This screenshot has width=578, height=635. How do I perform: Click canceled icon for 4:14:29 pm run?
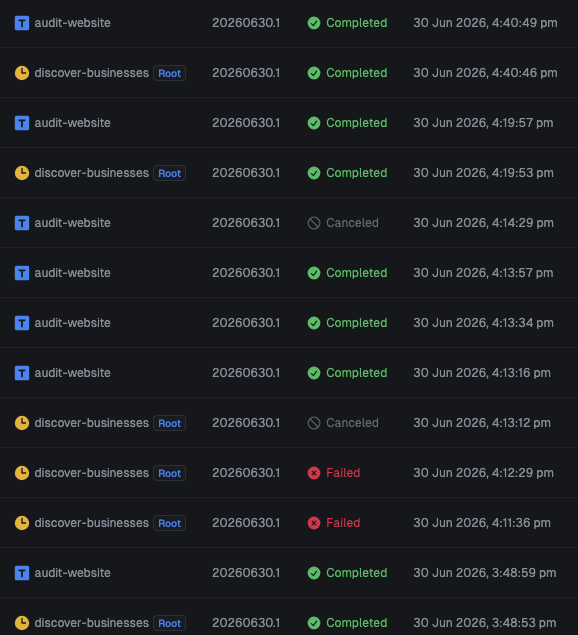pos(314,223)
